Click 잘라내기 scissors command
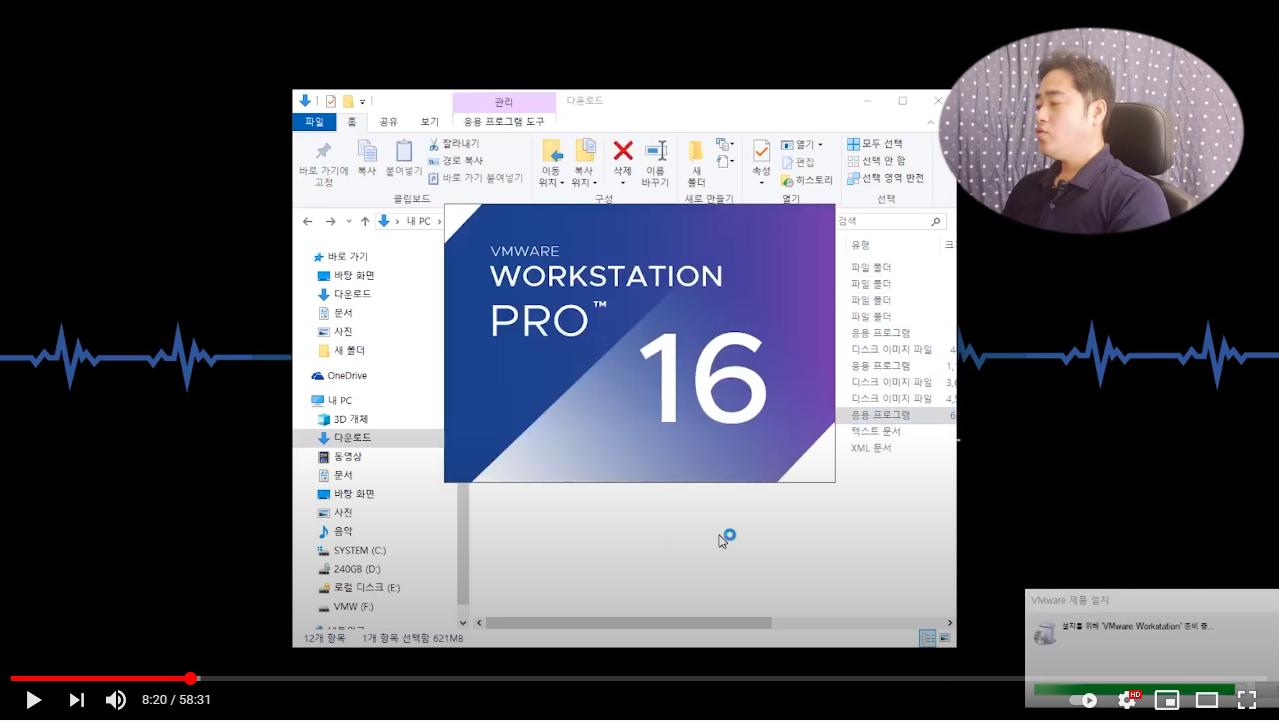The height and width of the screenshot is (721, 1279). (453, 144)
